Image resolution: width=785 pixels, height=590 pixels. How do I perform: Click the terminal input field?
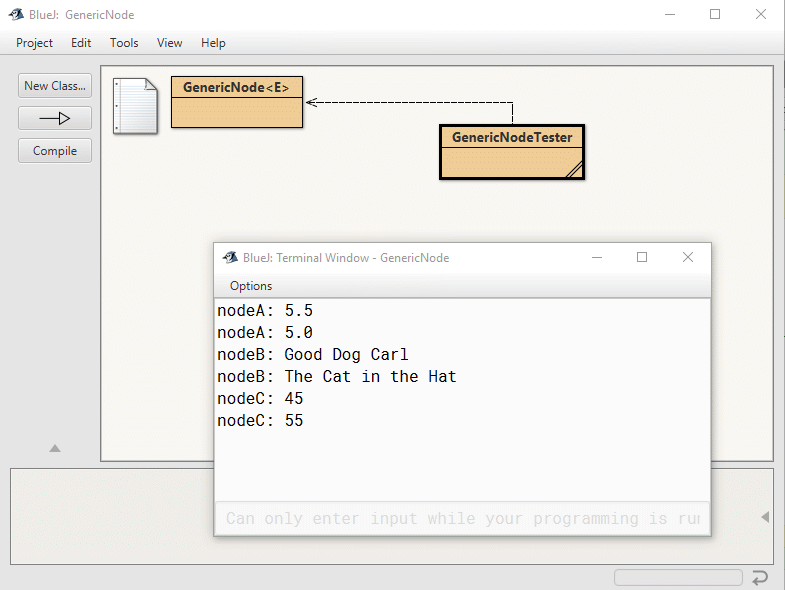(462, 518)
